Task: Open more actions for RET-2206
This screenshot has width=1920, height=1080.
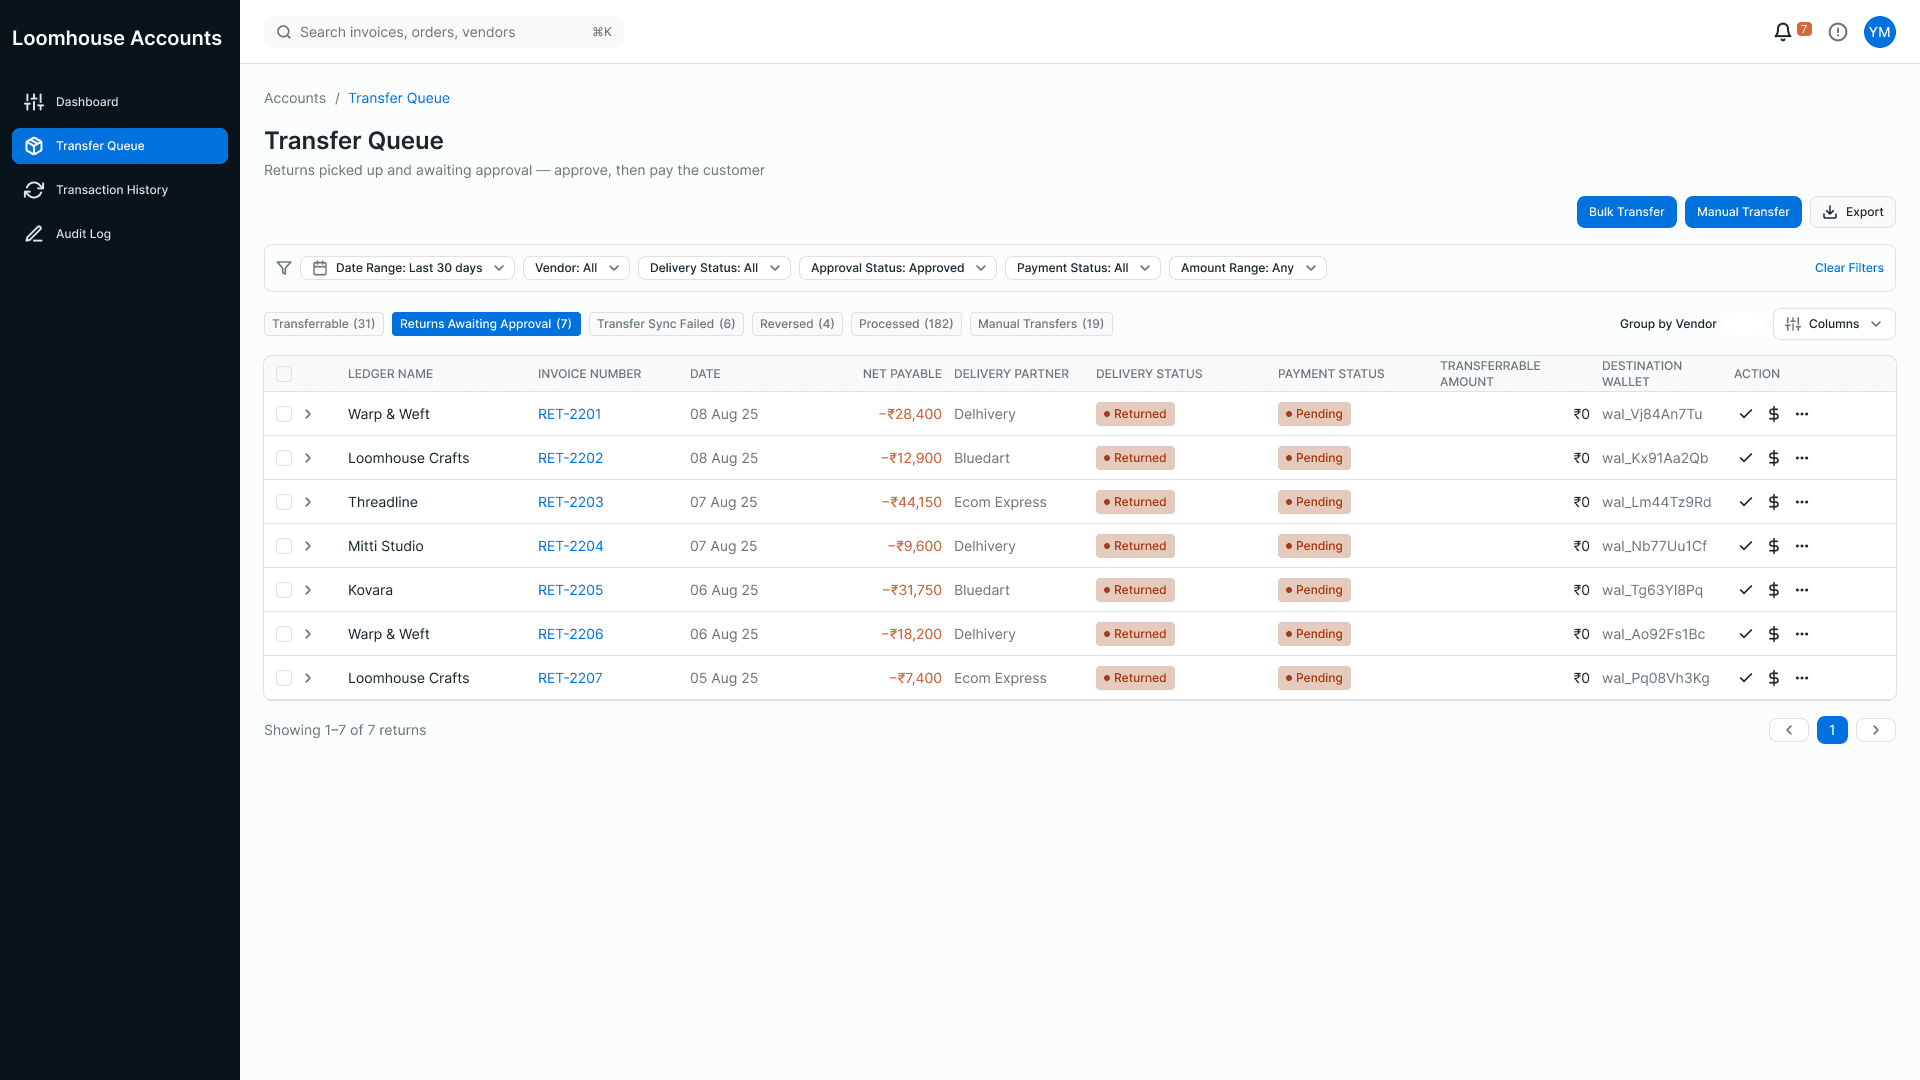Action: (1802, 634)
